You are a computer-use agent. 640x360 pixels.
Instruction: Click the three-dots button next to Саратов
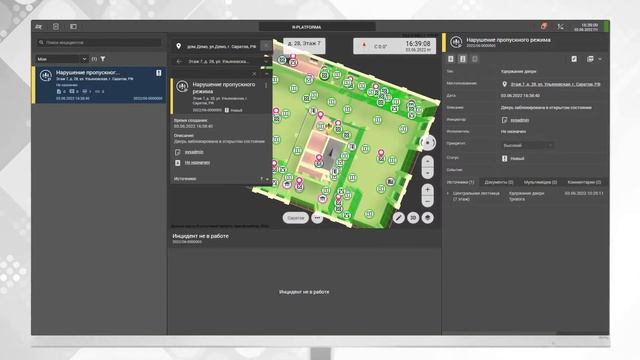317,218
